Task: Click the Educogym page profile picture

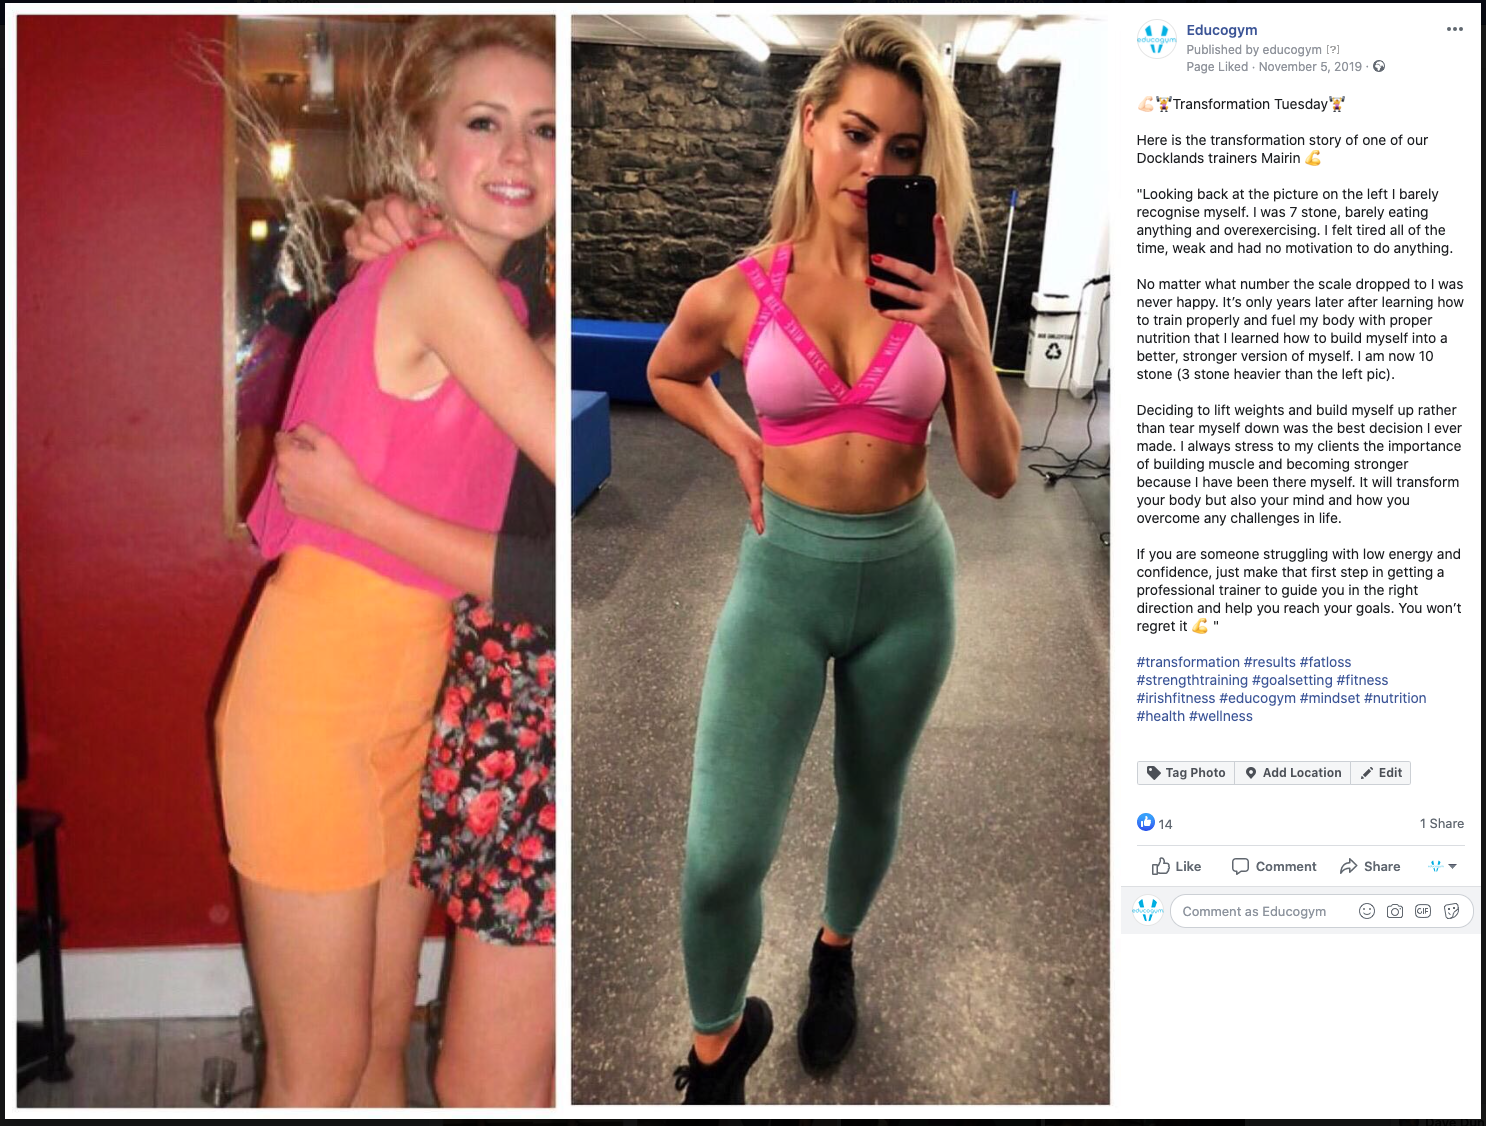Action: [x=1157, y=40]
